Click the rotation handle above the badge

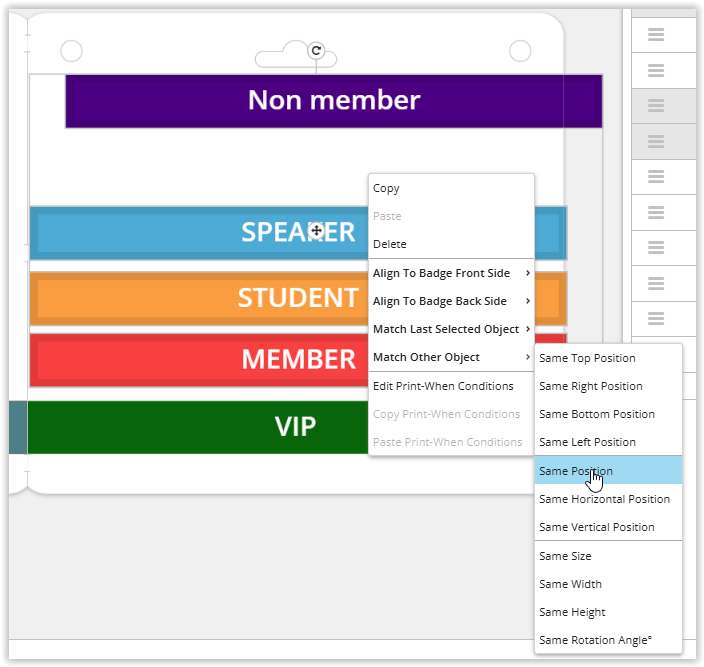click(316, 50)
